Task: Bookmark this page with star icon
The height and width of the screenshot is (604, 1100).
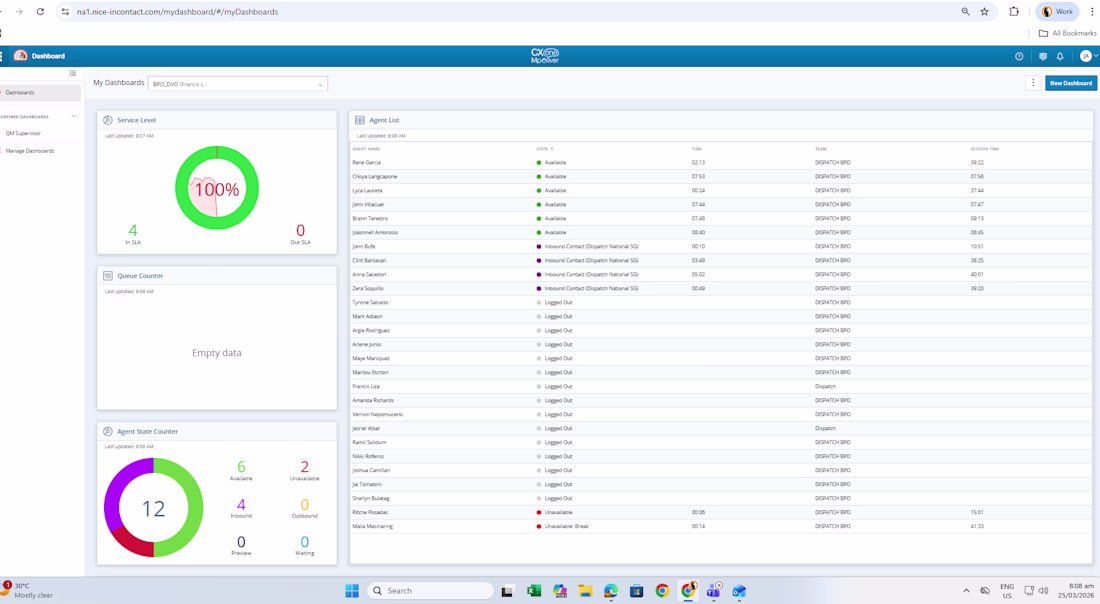Action: (985, 12)
